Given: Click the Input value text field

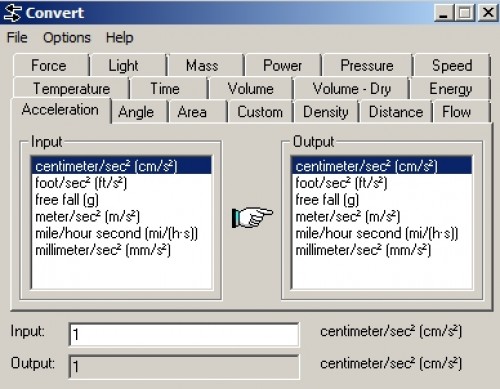Looking at the screenshot, I should click(184, 334).
